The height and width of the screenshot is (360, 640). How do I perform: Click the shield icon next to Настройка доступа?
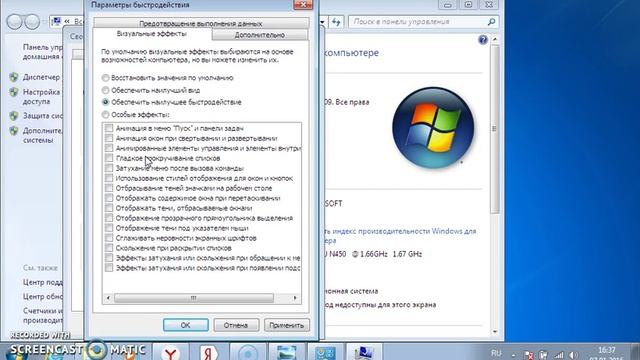(x=14, y=92)
